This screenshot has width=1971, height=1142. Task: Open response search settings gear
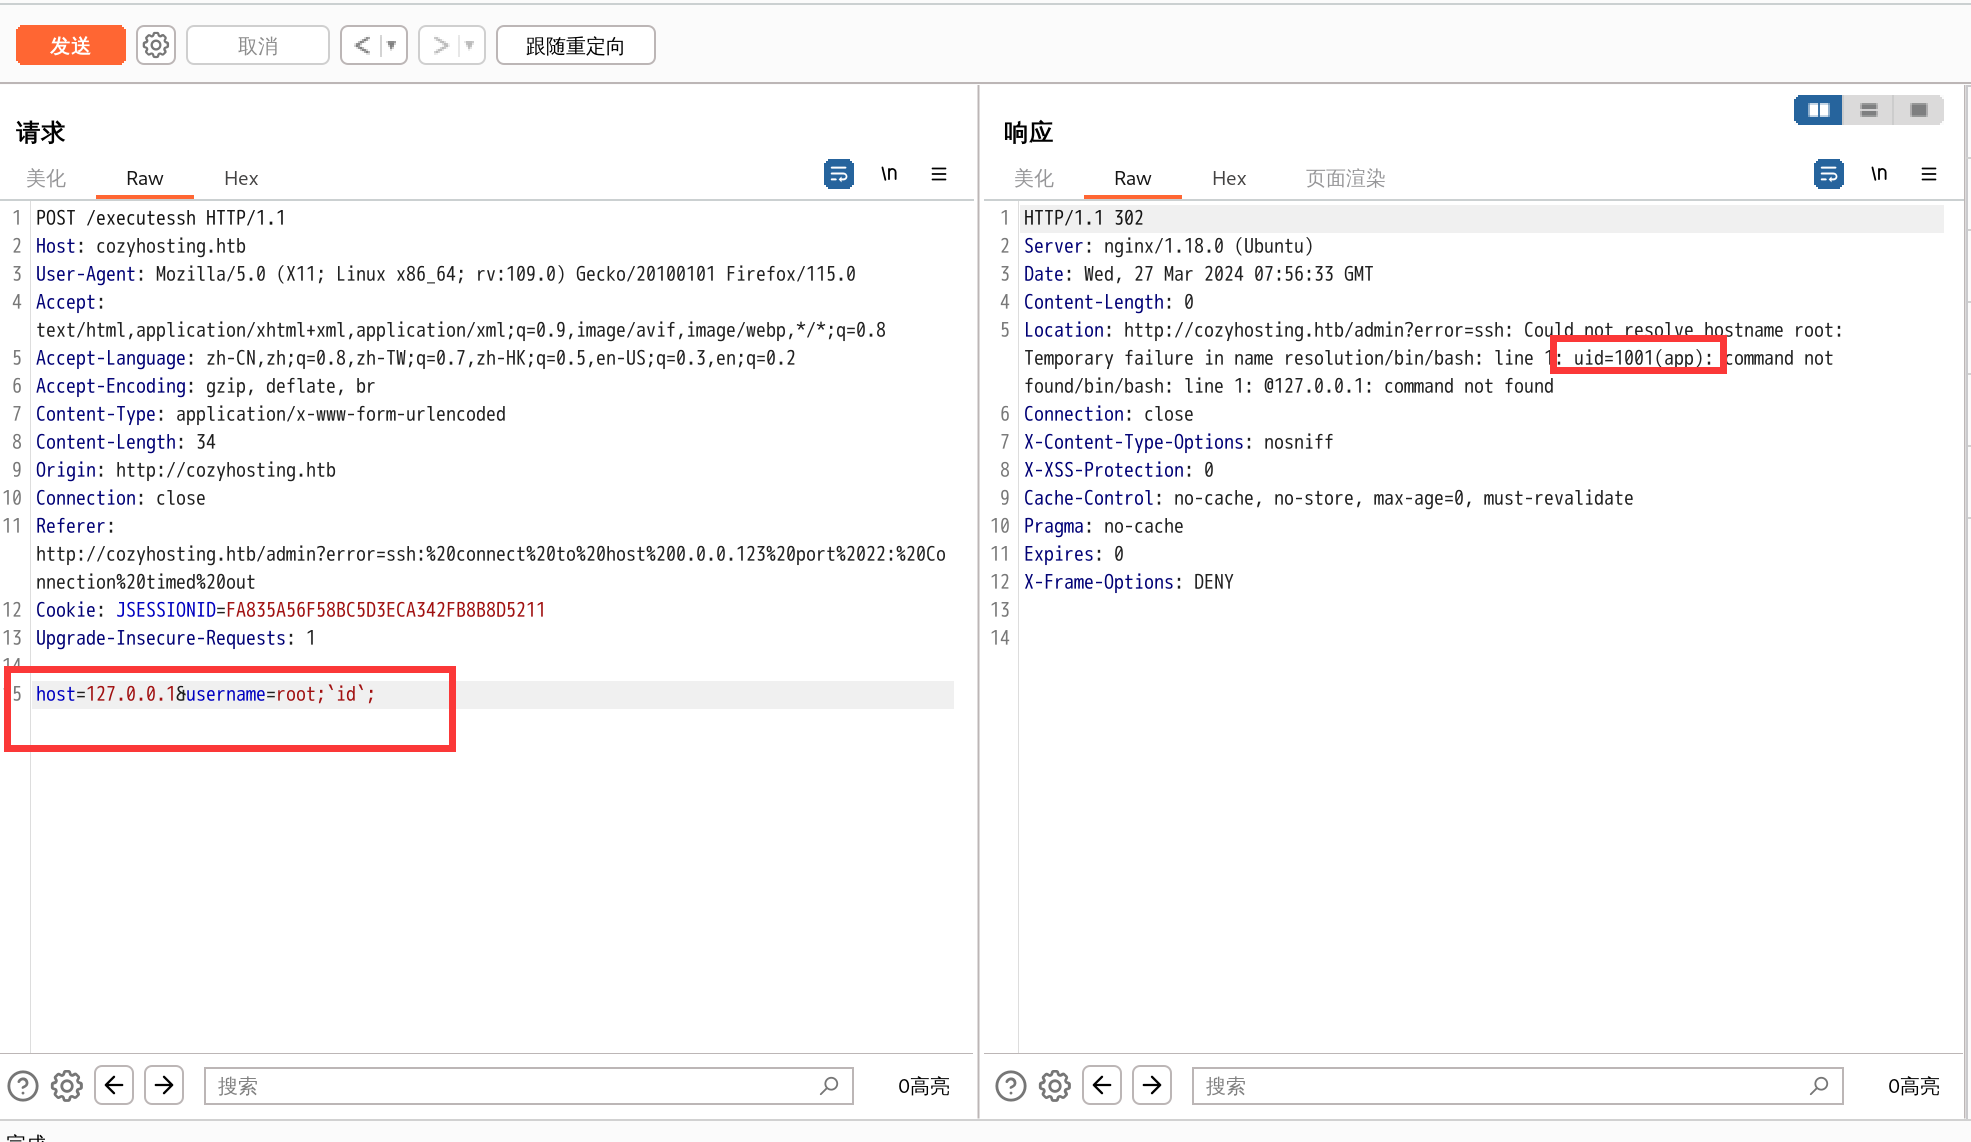pos(1055,1086)
